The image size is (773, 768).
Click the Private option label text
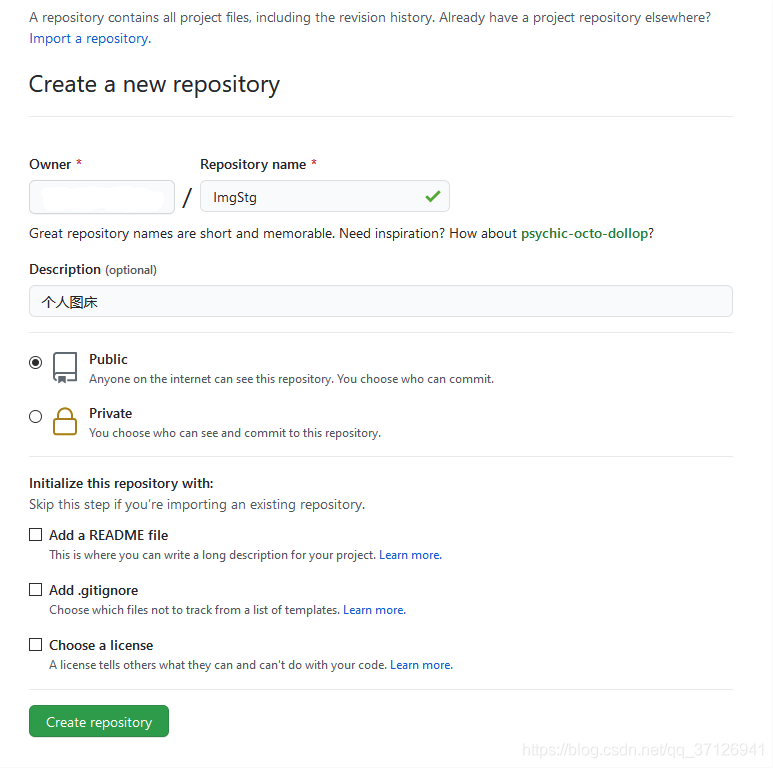click(110, 414)
